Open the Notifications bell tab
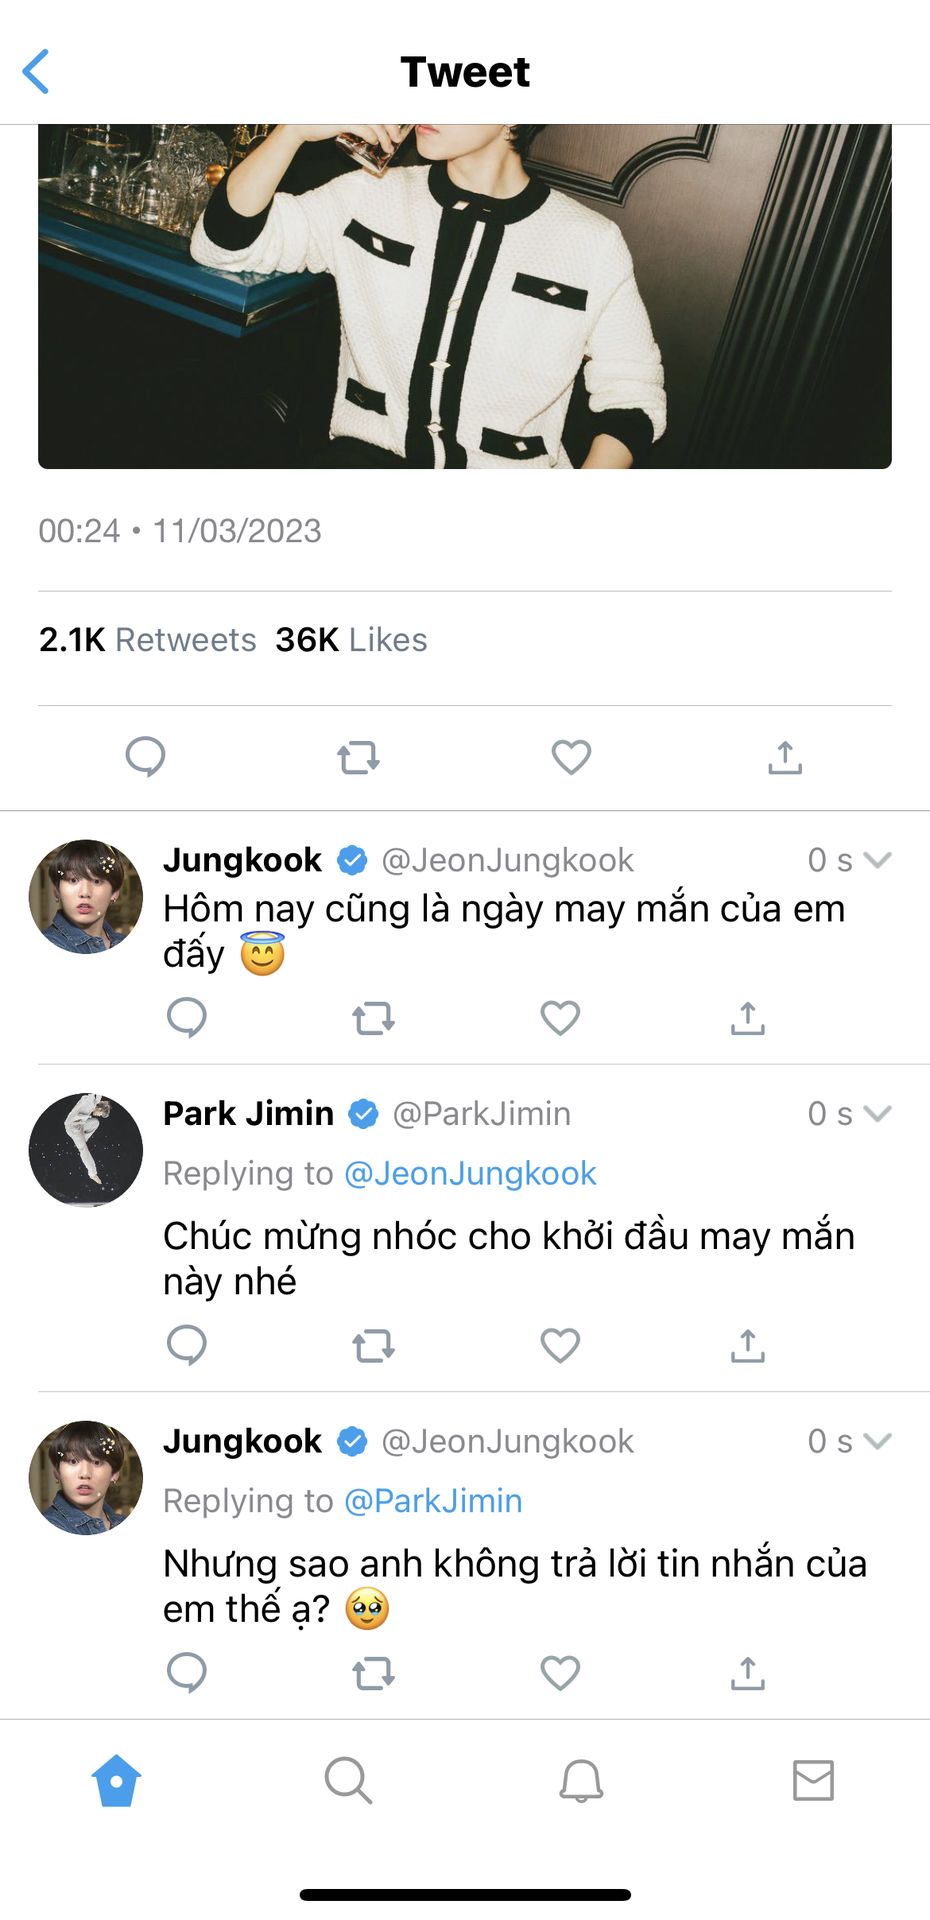This screenshot has height=1920, width=930. pos(581,1780)
